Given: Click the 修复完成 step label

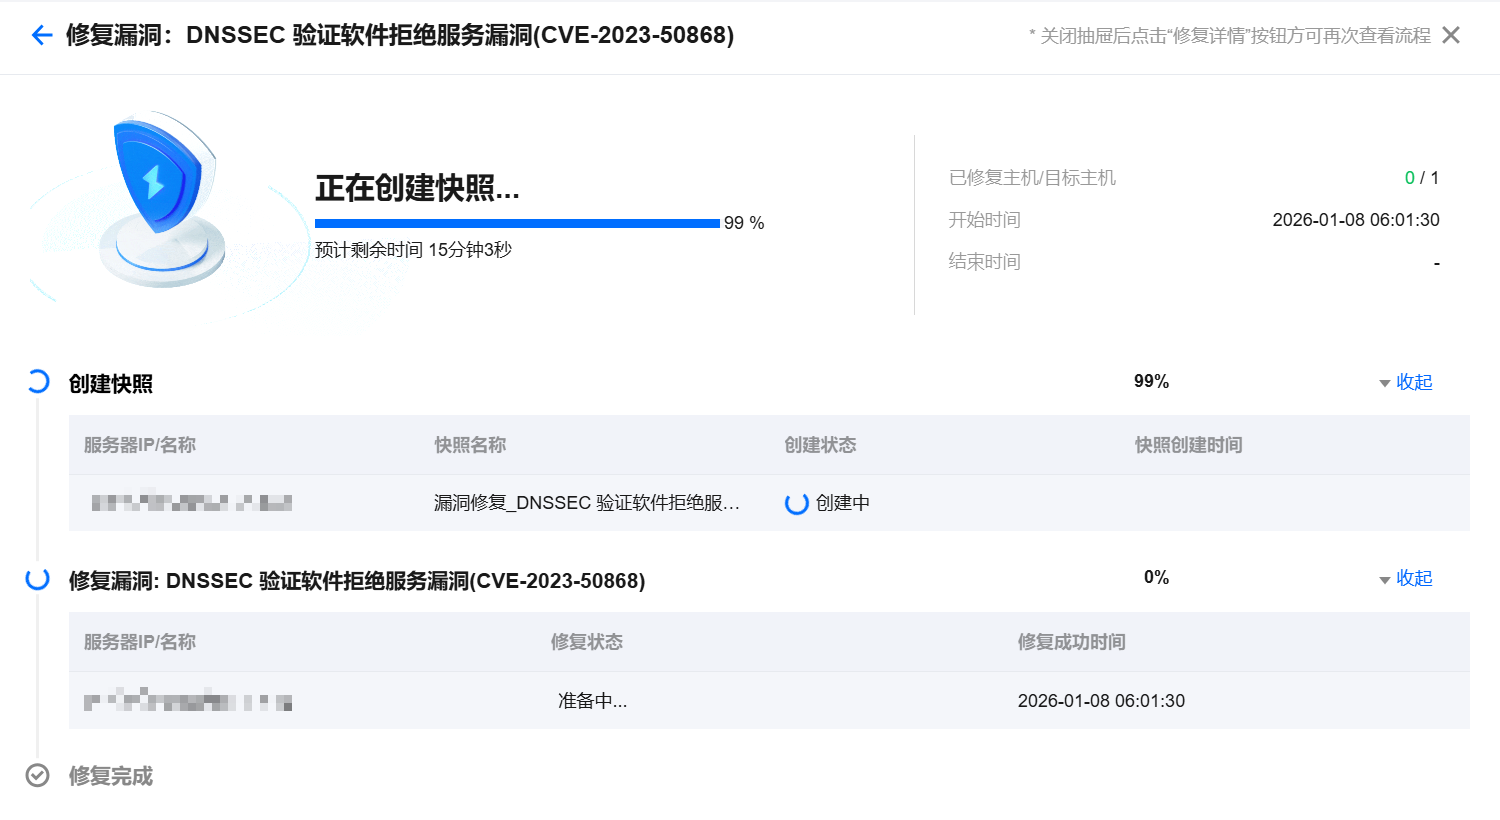Looking at the screenshot, I should coord(111,776).
